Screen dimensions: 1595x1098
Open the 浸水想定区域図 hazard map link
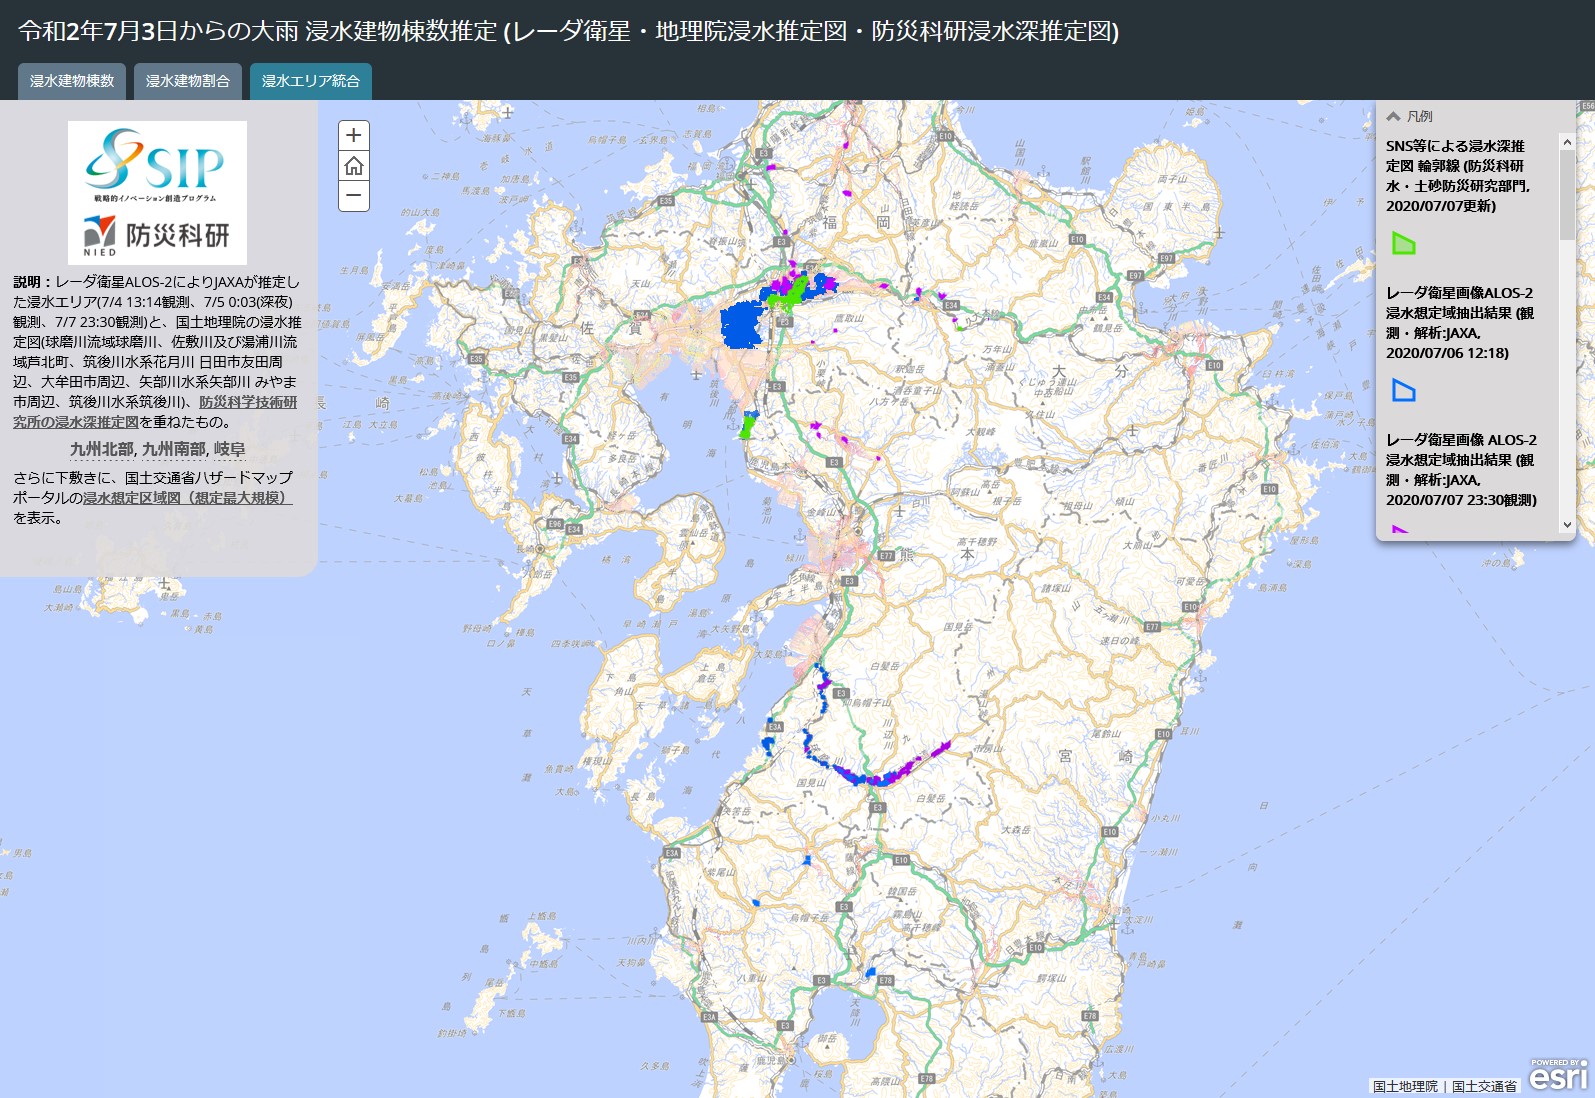point(187,498)
